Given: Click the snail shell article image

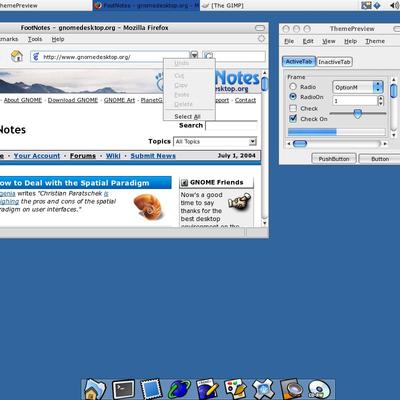Looking at the screenshot, I should click(148, 207).
